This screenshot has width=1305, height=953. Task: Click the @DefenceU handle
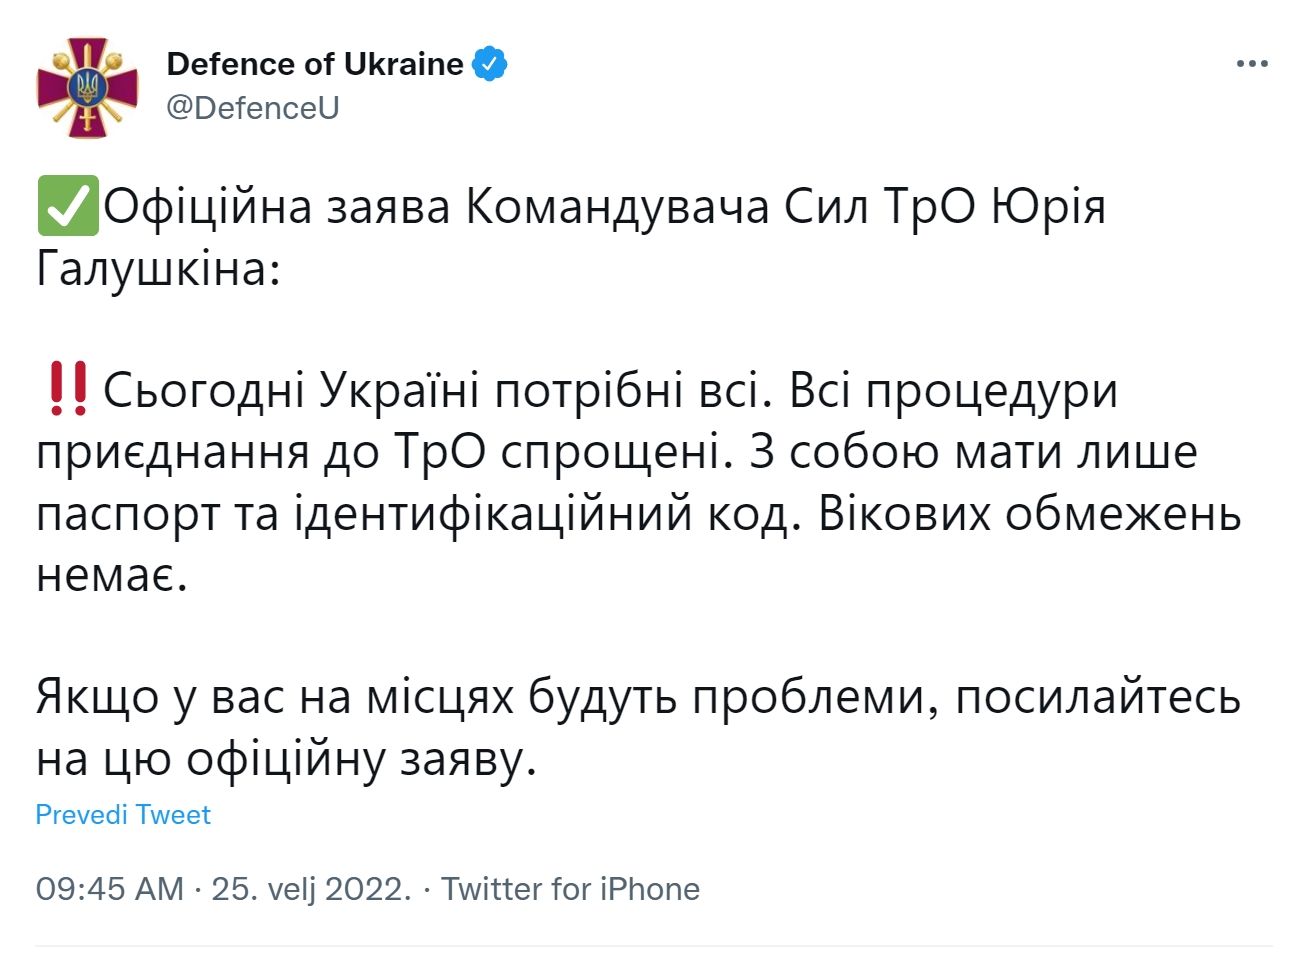click(253, 108)
